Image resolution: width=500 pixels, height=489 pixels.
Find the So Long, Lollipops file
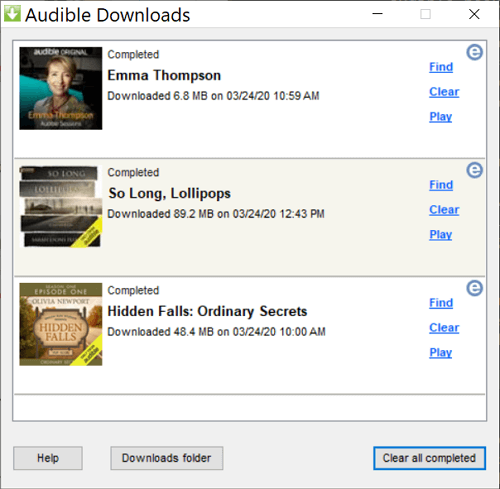coord(441,185)
